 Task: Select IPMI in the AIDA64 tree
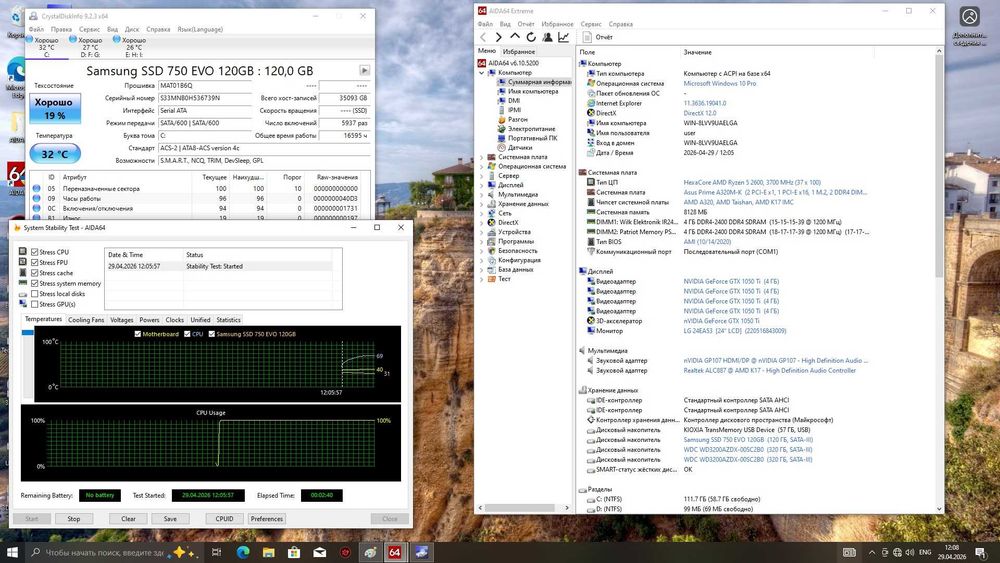tap(515, 110)
